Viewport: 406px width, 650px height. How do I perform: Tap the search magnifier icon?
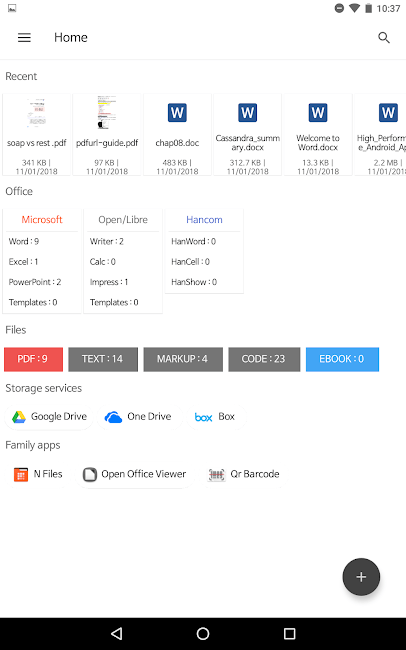(384, 38)
